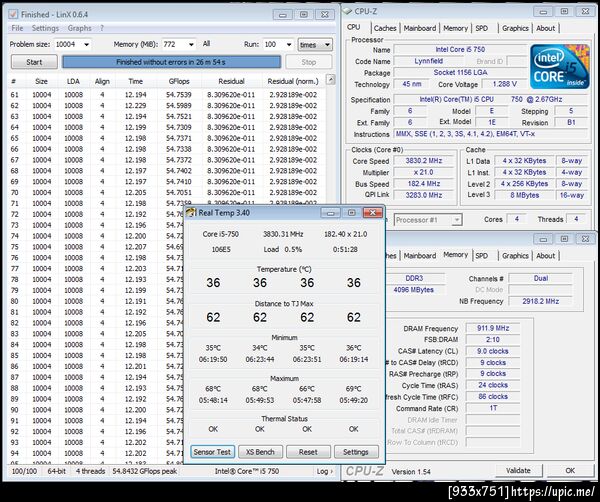
Task: Open the Problem size dropdown
Action: (86, 44)
